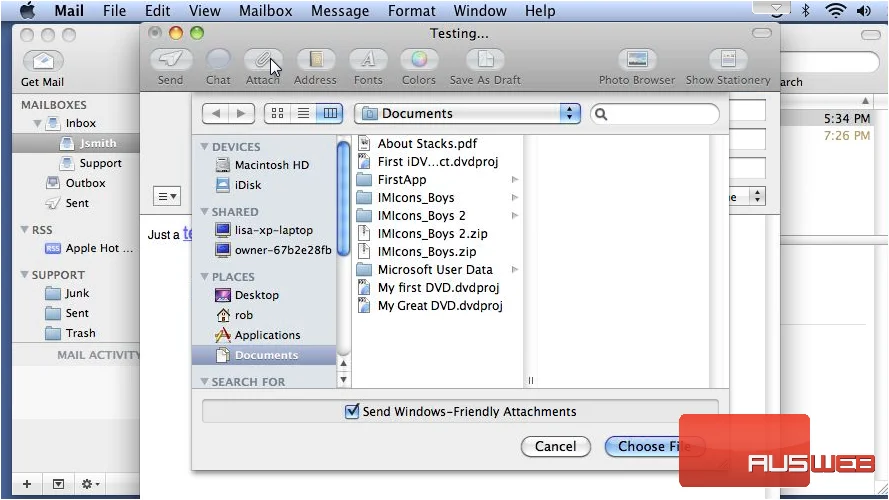Collapse the PLACES section
889x500 pixels.
pyautogui.click(x=204, y=277)
